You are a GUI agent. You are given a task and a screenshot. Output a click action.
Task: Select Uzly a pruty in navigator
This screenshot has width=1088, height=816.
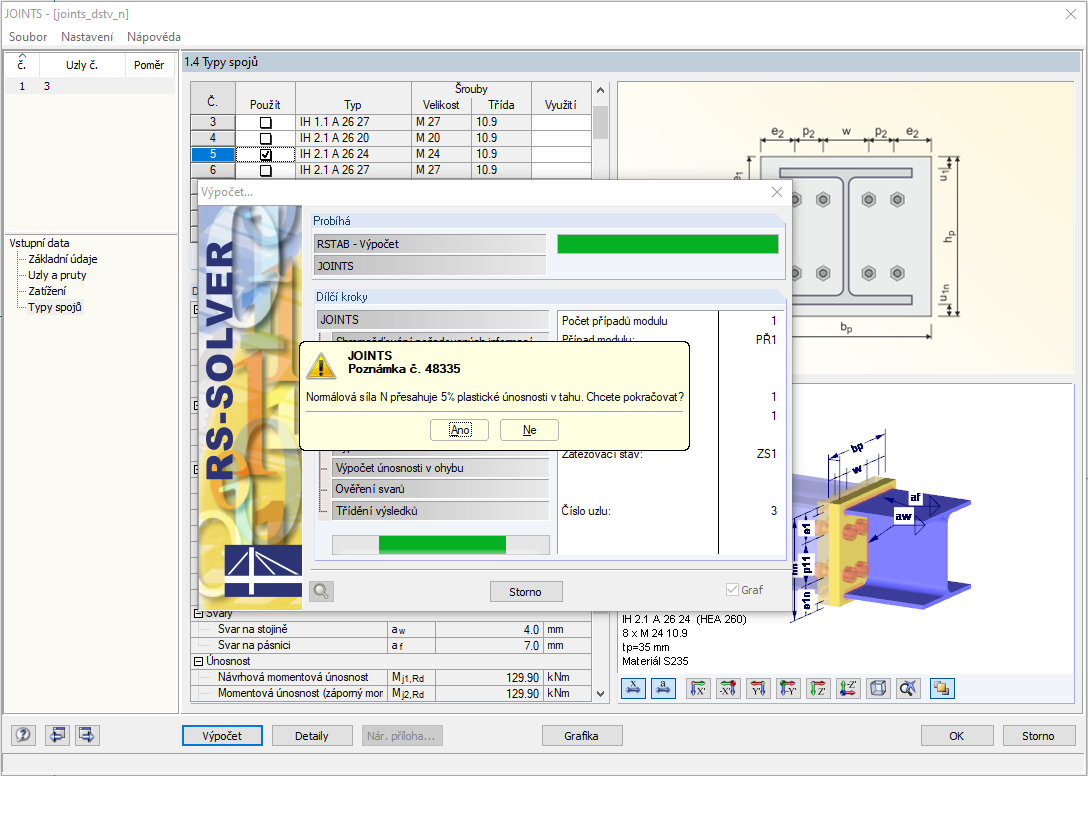[57, 275]
